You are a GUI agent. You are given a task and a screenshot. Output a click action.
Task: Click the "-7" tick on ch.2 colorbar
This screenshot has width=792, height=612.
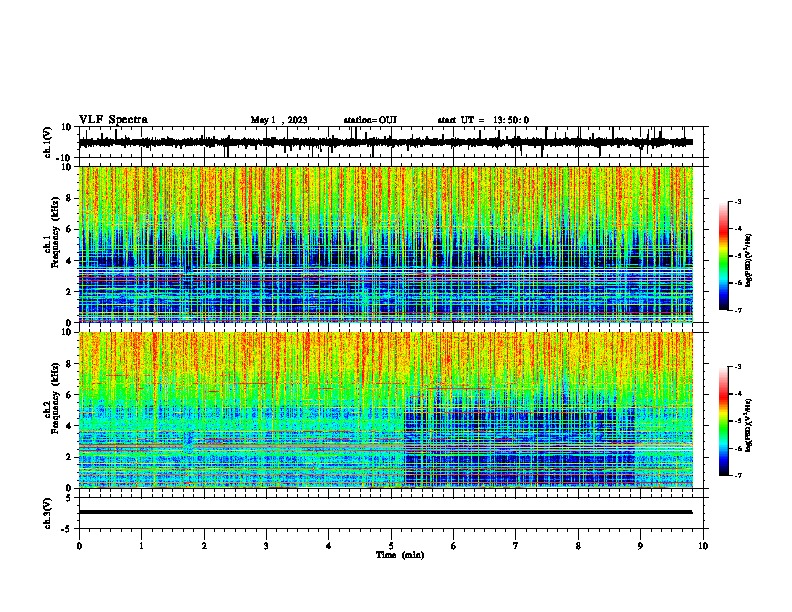[737, 475]
